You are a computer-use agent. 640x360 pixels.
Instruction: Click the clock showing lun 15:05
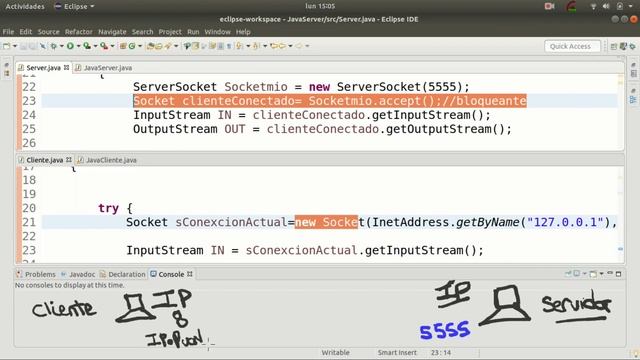320,6
